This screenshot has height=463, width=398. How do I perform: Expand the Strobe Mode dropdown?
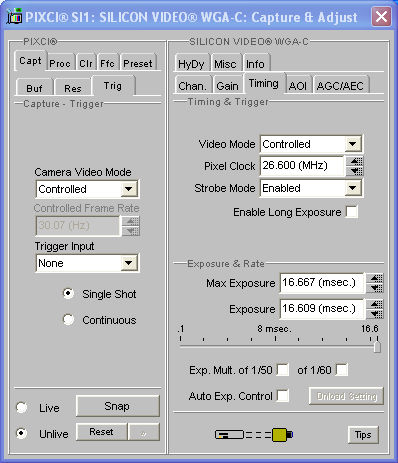(353, 188)
